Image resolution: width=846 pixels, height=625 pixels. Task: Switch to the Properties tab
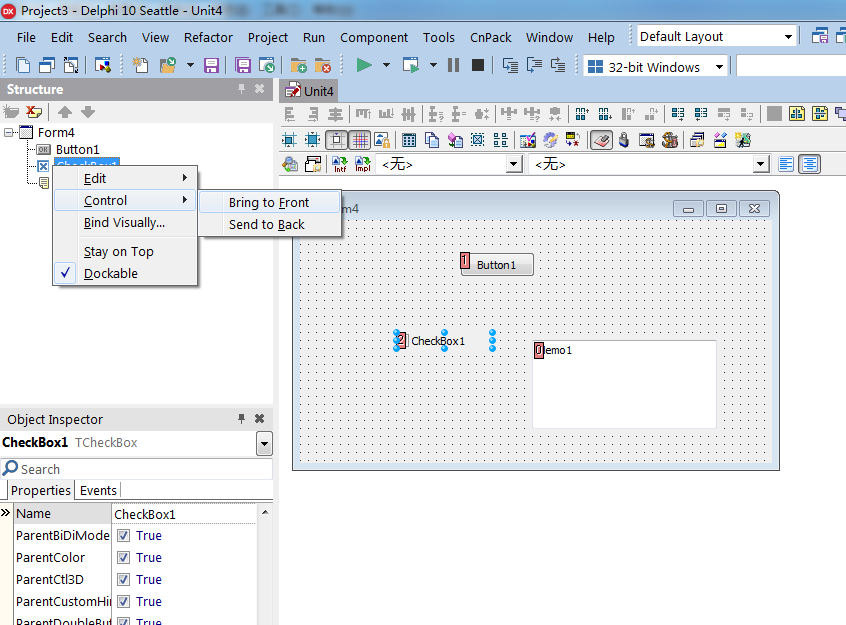tap(40, 490)
